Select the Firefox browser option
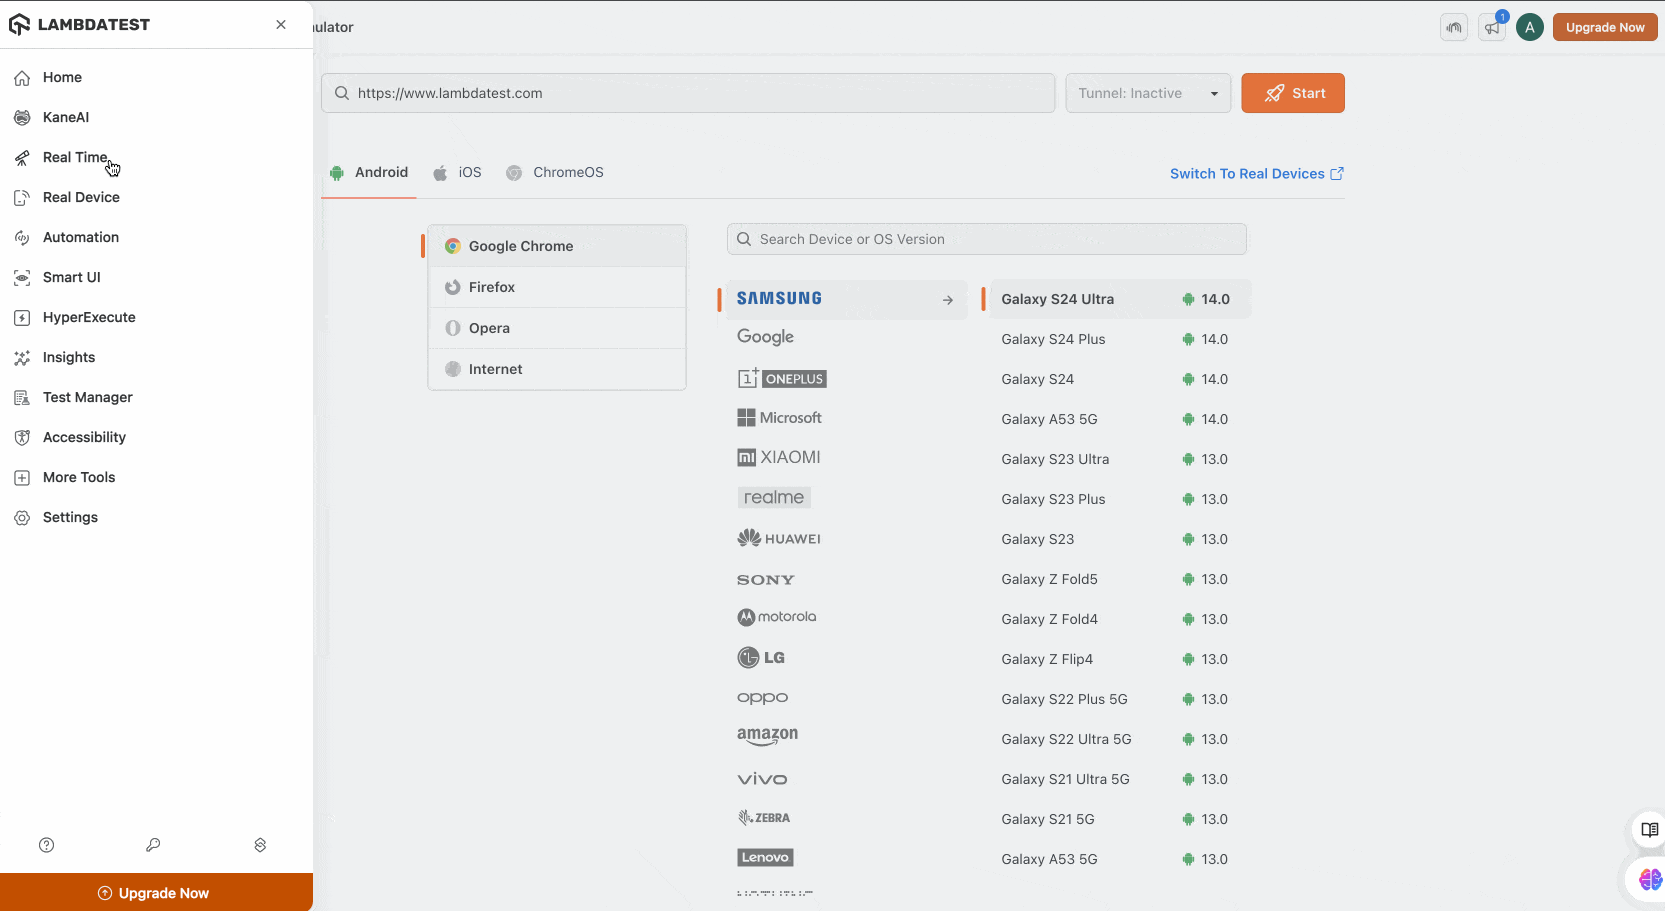The height and width of the screenshot is (911, 1665). [492, 287]
